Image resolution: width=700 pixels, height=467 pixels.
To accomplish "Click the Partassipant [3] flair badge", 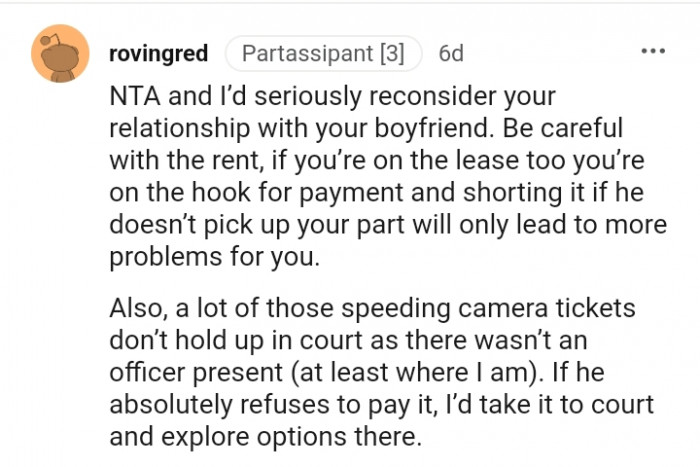I will point(323,53).
